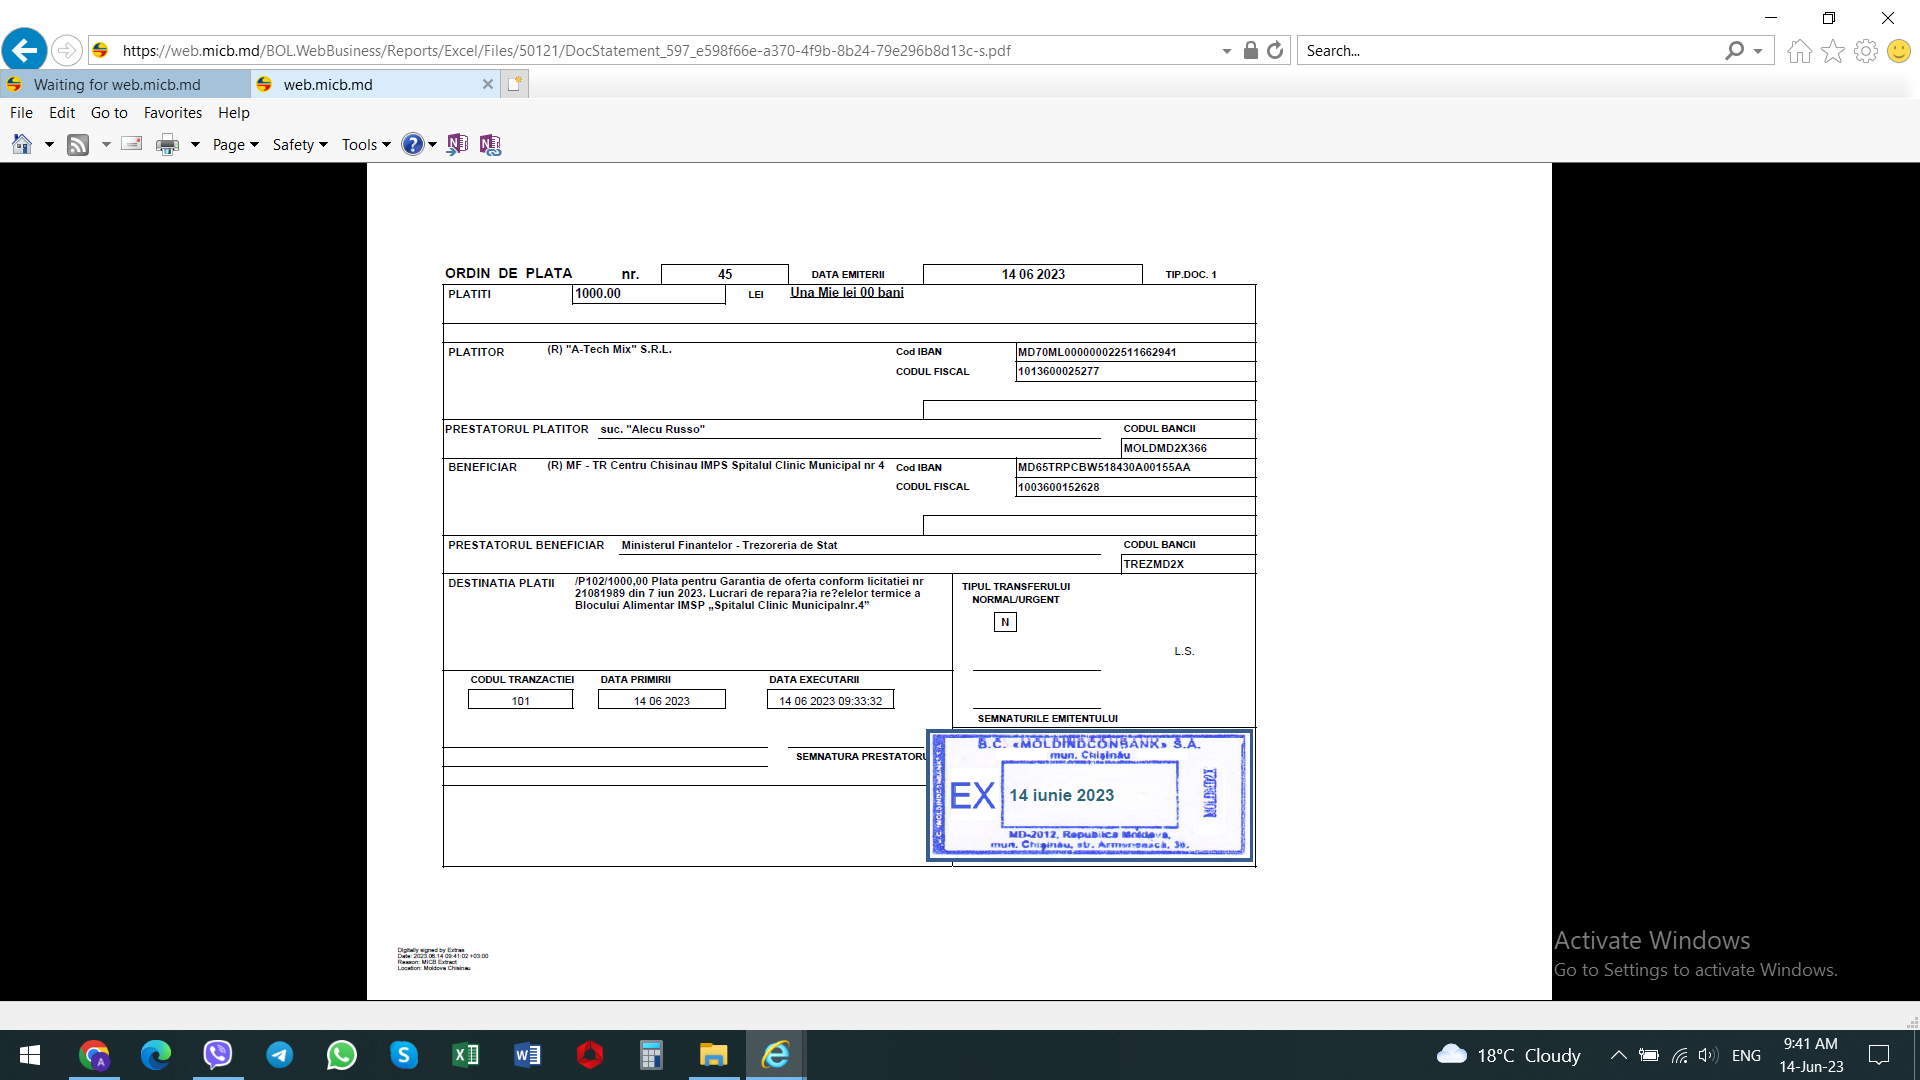This screenshot has width=1920, height=1080.
Task: Expand the Page dropdown menu
Action: [236, 144]
